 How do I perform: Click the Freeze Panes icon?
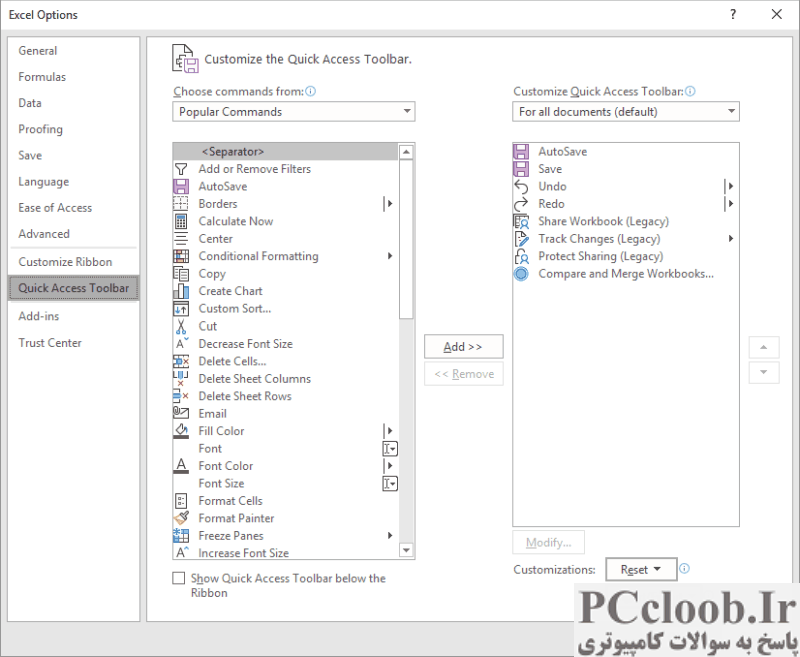pyautogui.click(x=181, y=536)
